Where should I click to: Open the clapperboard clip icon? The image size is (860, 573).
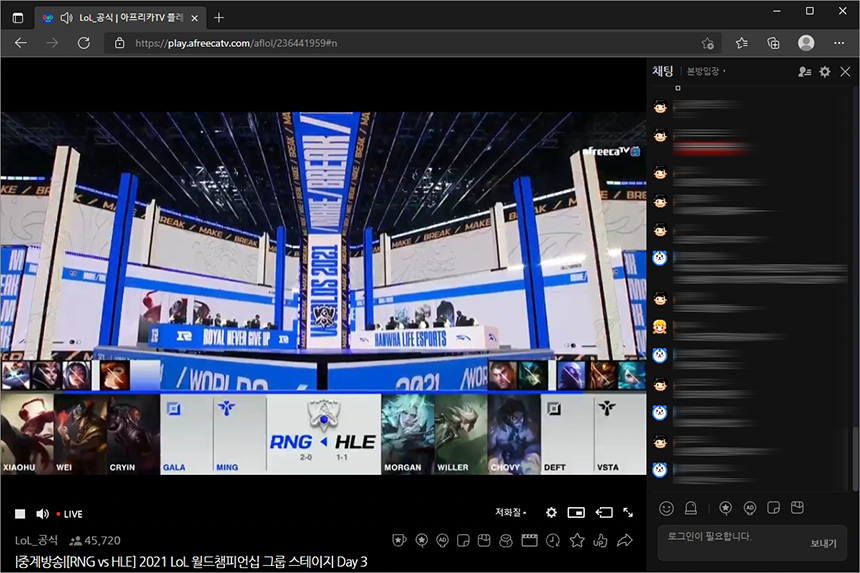coord(529,541)
